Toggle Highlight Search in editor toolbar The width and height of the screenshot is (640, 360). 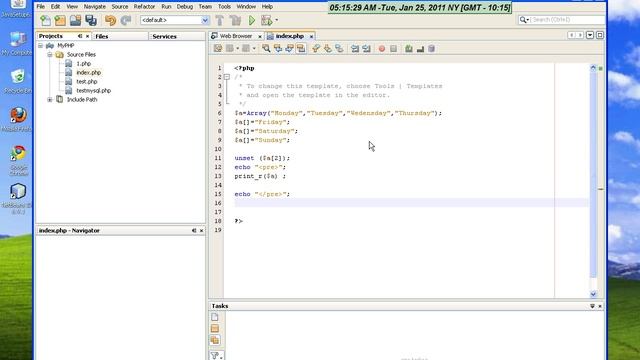pos(301,49)
